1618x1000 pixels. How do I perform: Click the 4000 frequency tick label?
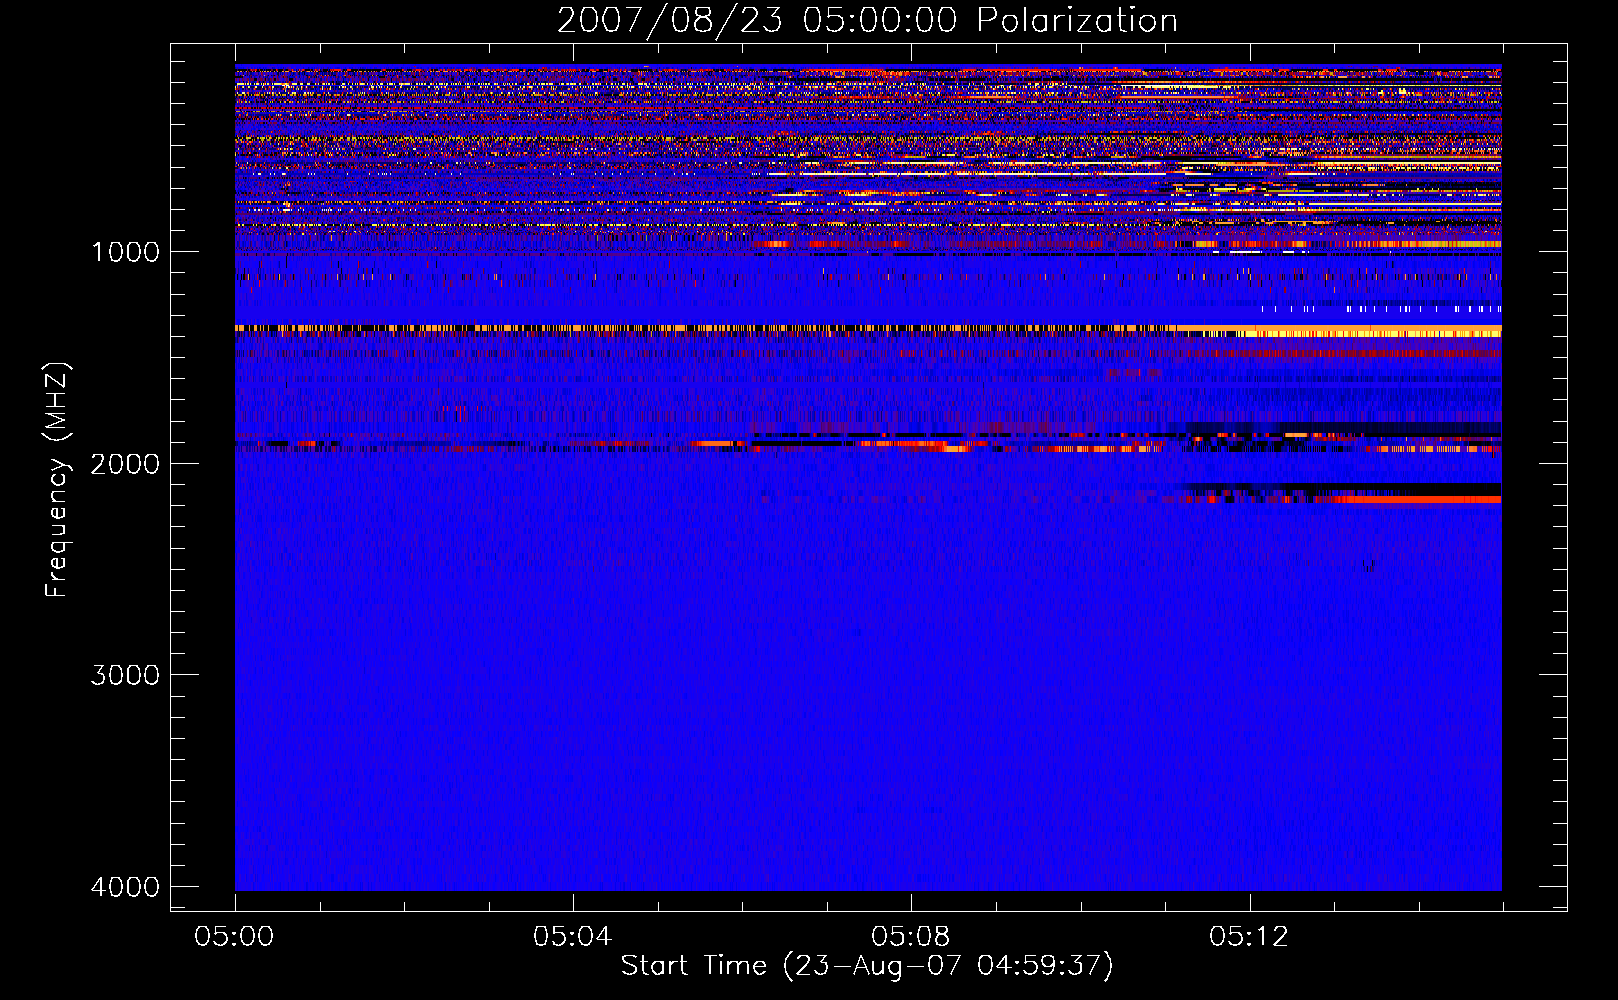pyautogui.click(x=125, y=887)
